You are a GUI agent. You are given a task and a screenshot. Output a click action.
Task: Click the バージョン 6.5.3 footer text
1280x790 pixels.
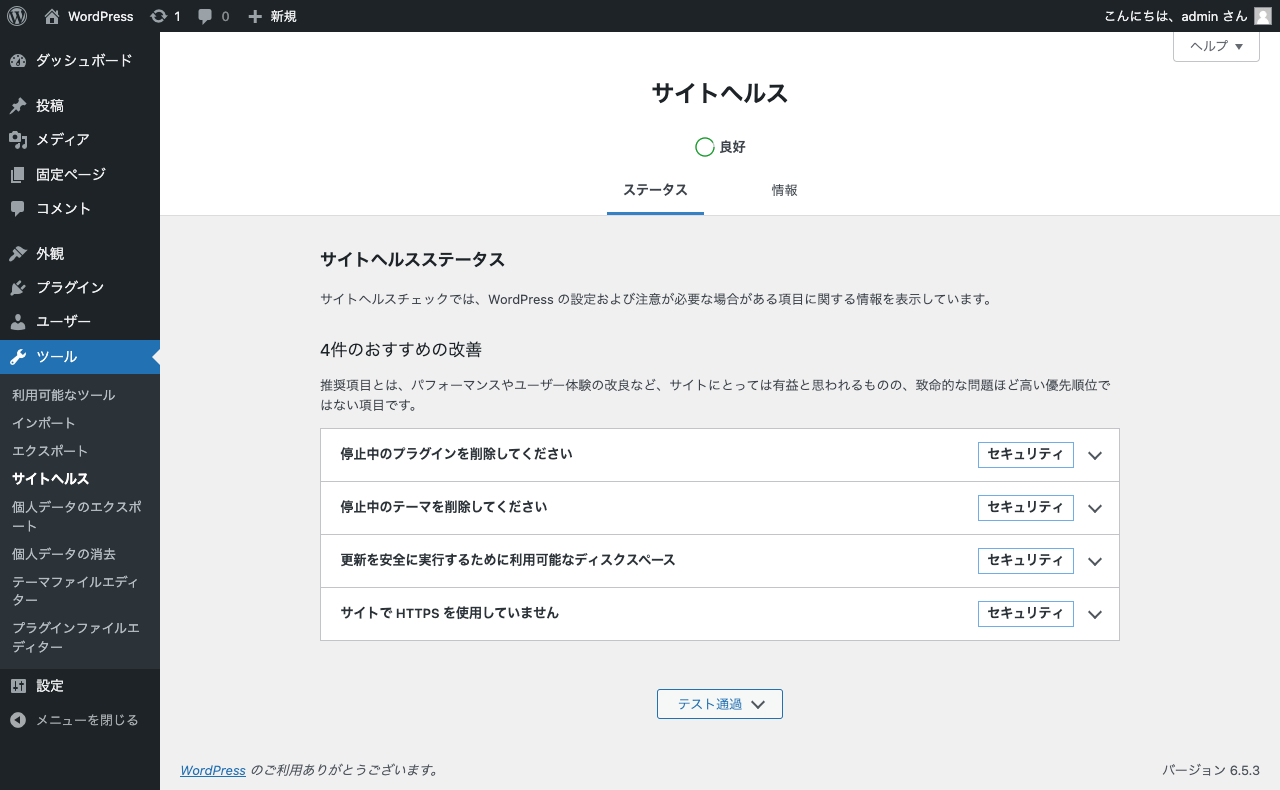click(1211, 770)
